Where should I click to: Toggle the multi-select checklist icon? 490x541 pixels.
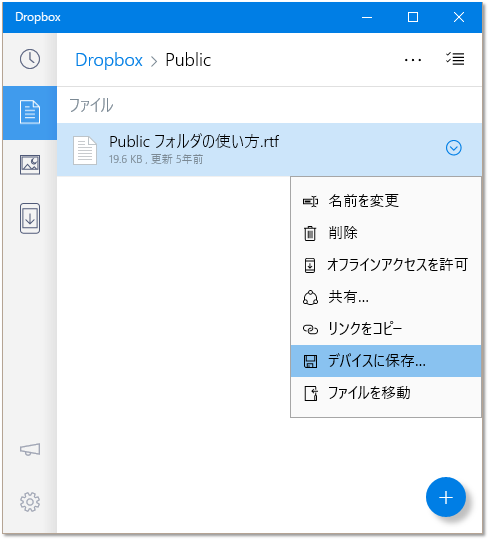point(455,59)
